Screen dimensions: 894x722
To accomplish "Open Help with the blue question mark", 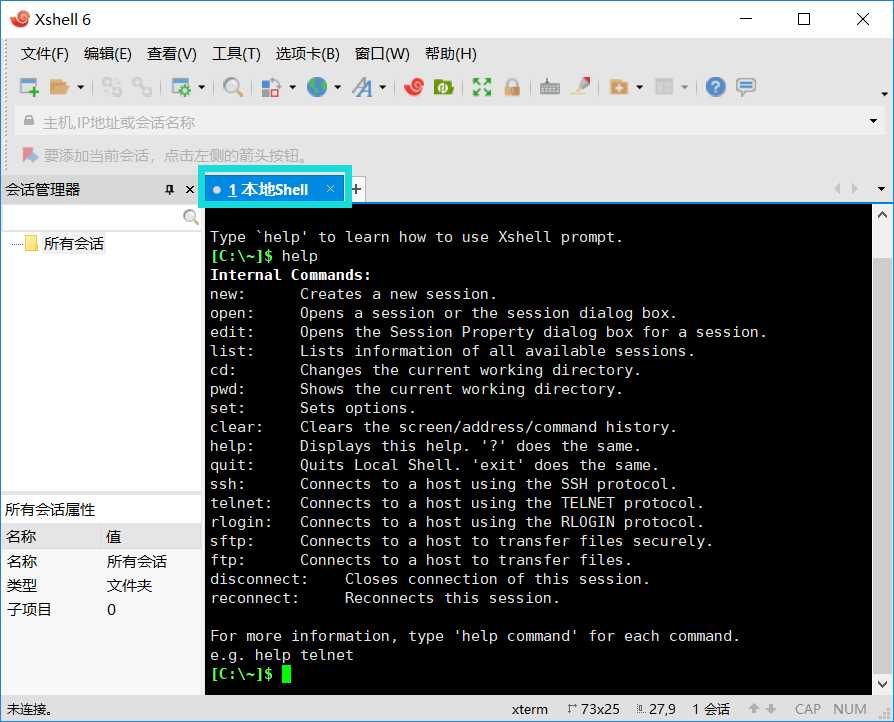I will point(716,87).
